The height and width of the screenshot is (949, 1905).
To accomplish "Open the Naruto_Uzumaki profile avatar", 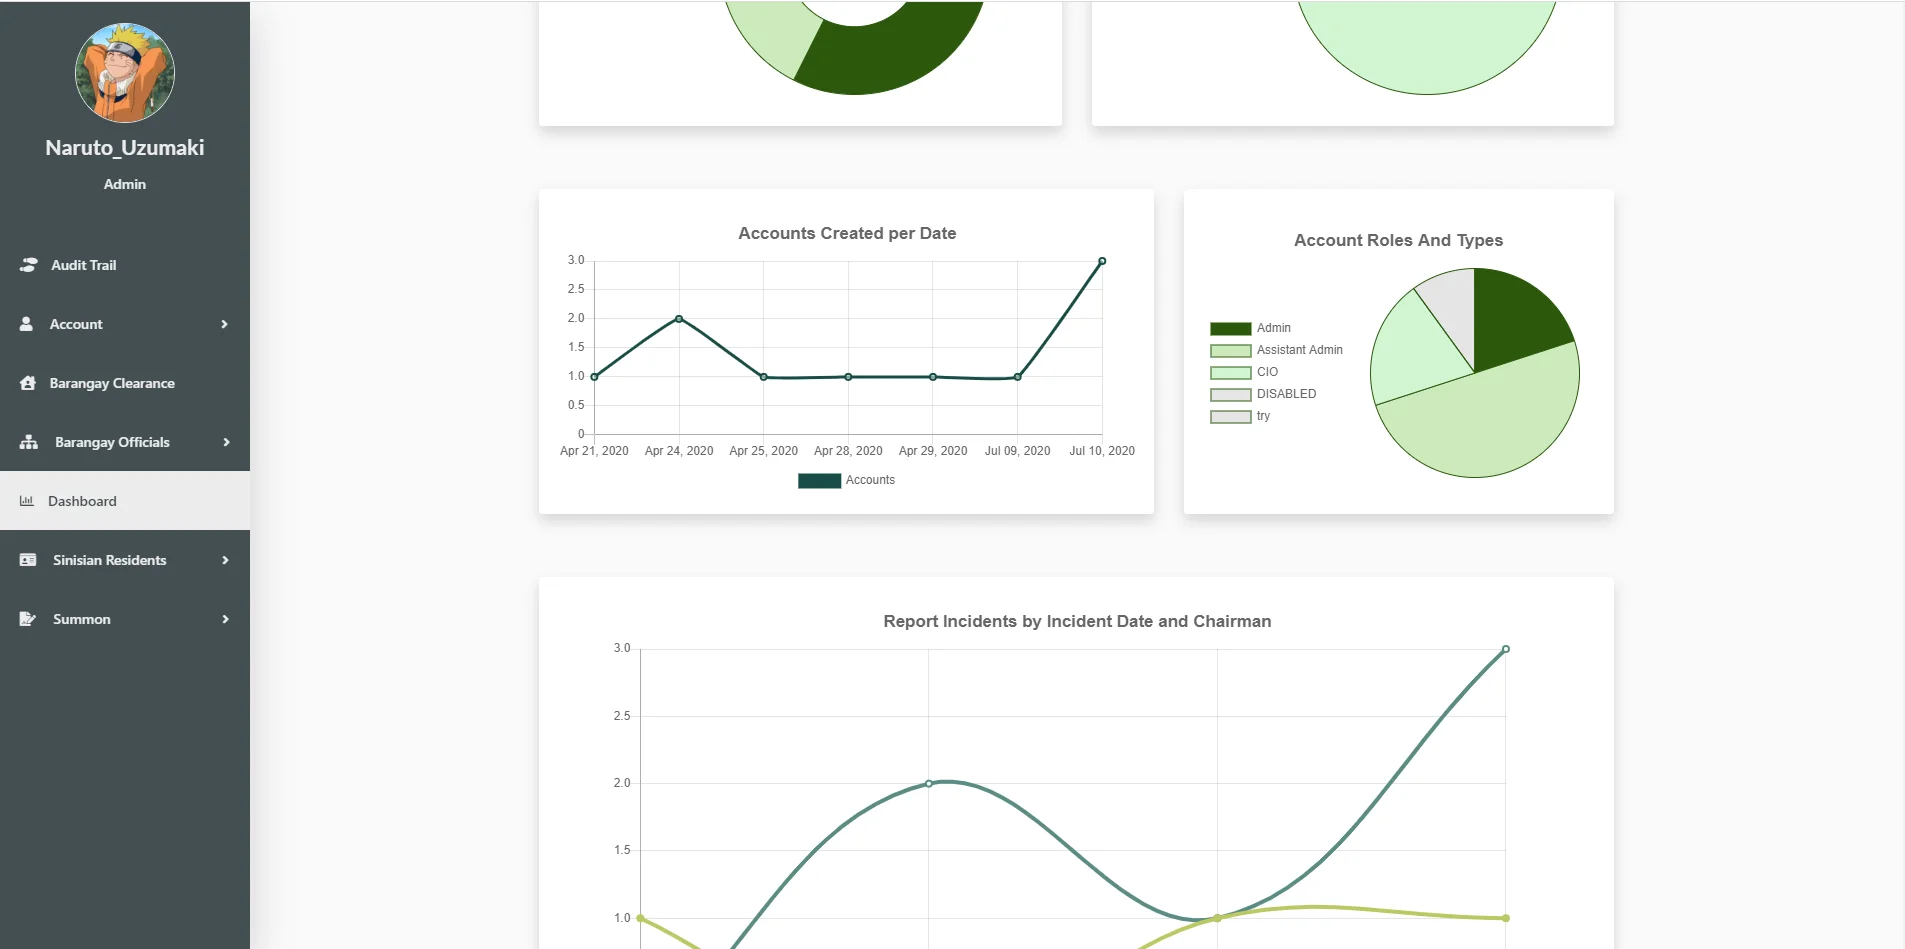I will (x=125, y=73).
